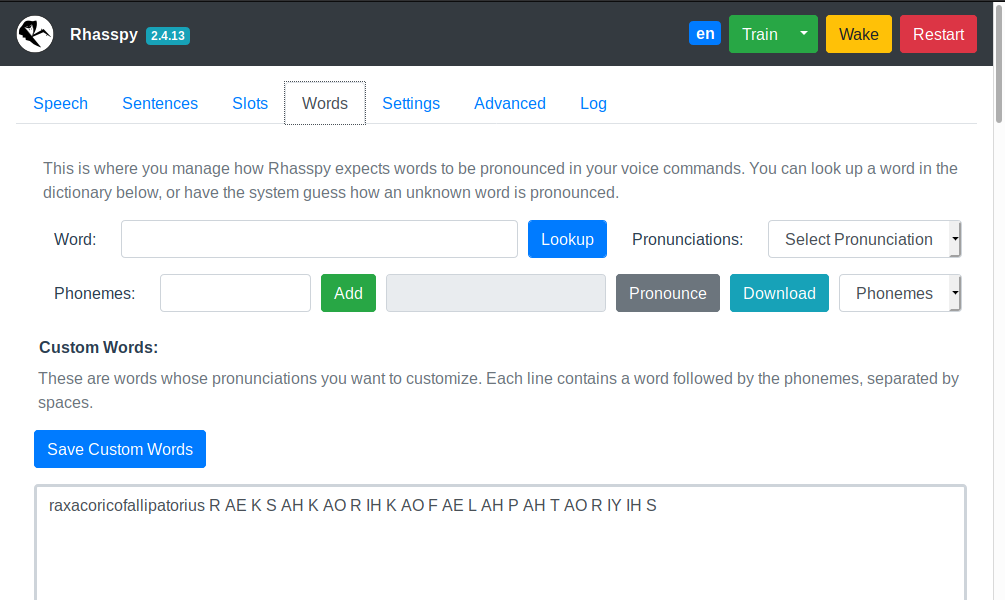Click the Custom Words: heading
1005x600 pixels.
[x=99, y=347]
